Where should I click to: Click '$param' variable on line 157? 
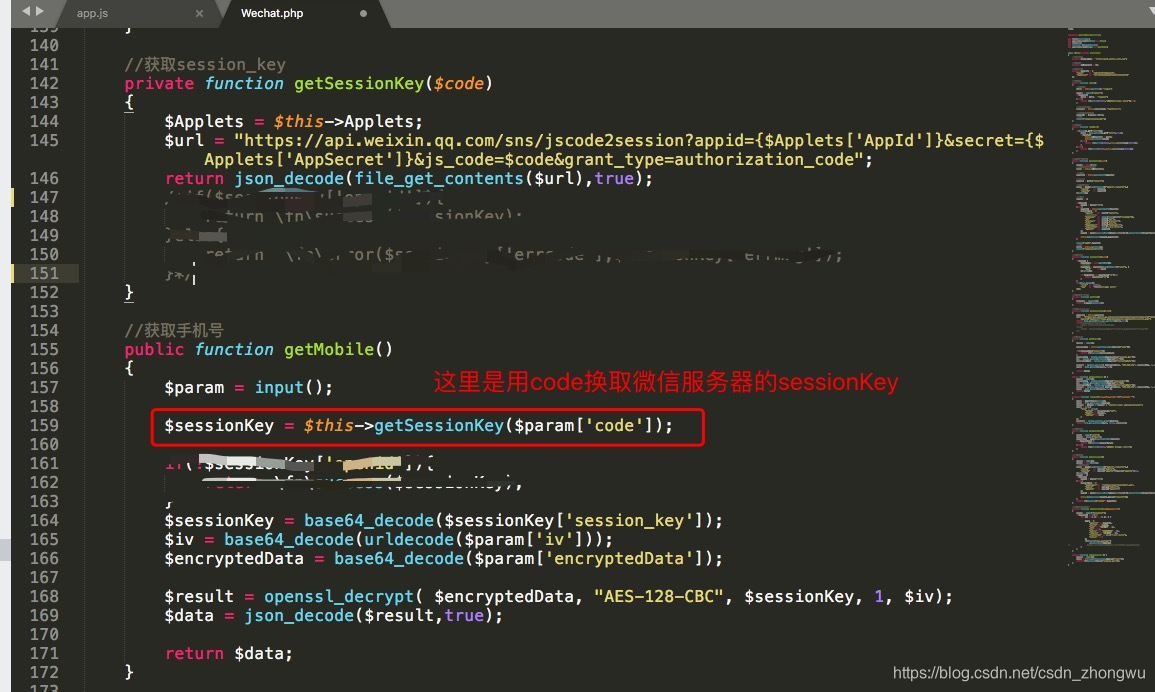click(194, 388)
